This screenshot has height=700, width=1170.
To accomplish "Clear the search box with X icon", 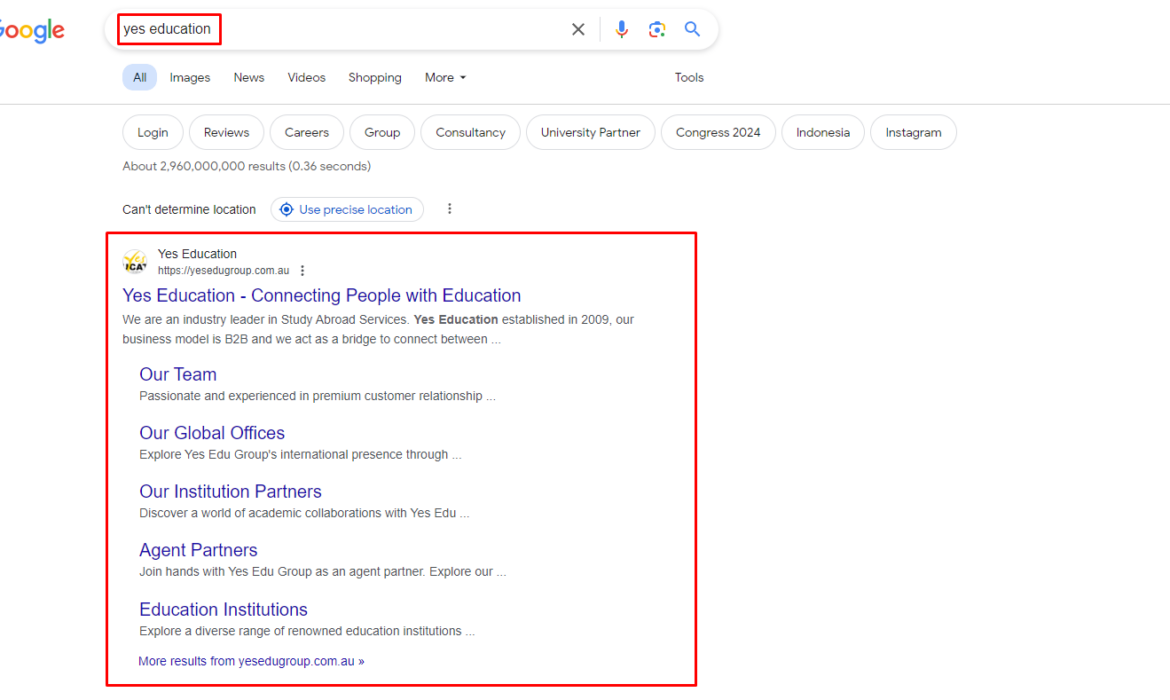I will click(x=578, y=29).
